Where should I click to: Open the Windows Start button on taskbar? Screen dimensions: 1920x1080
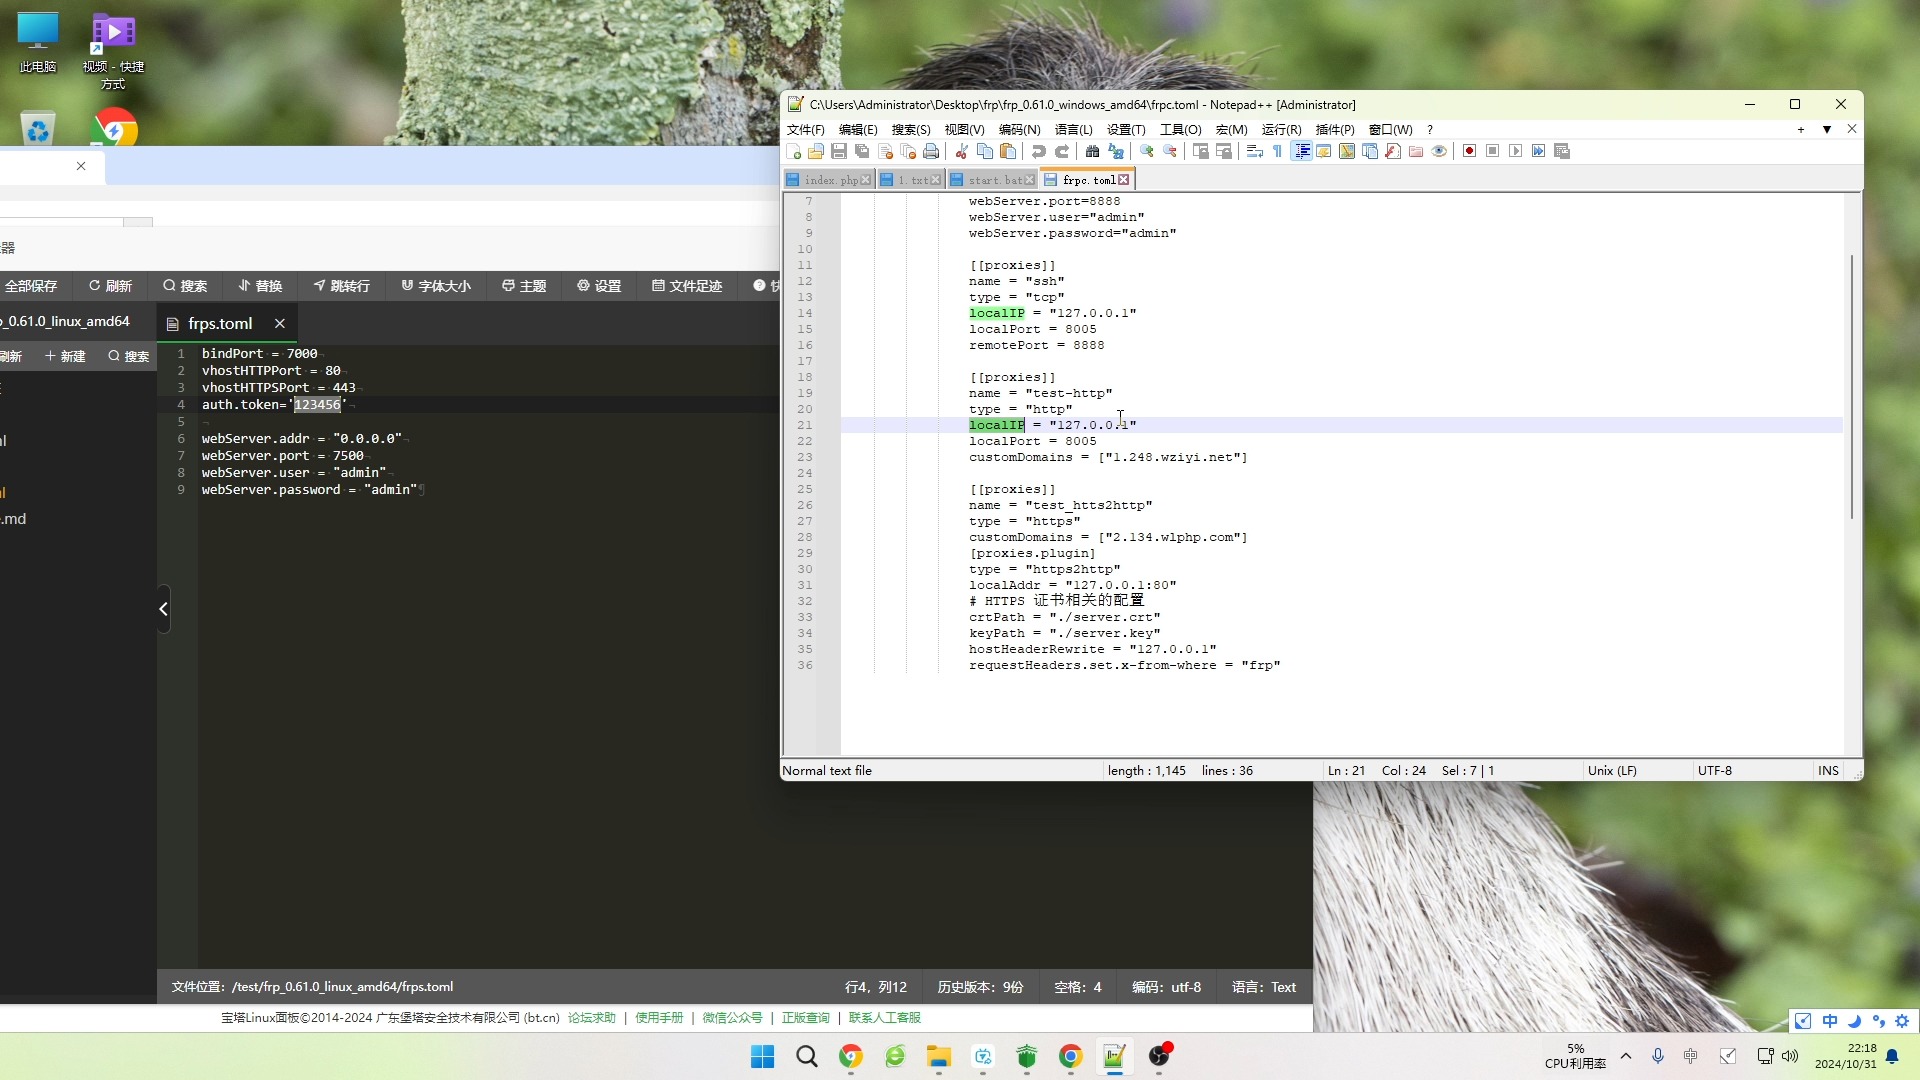pos(762,1057)
